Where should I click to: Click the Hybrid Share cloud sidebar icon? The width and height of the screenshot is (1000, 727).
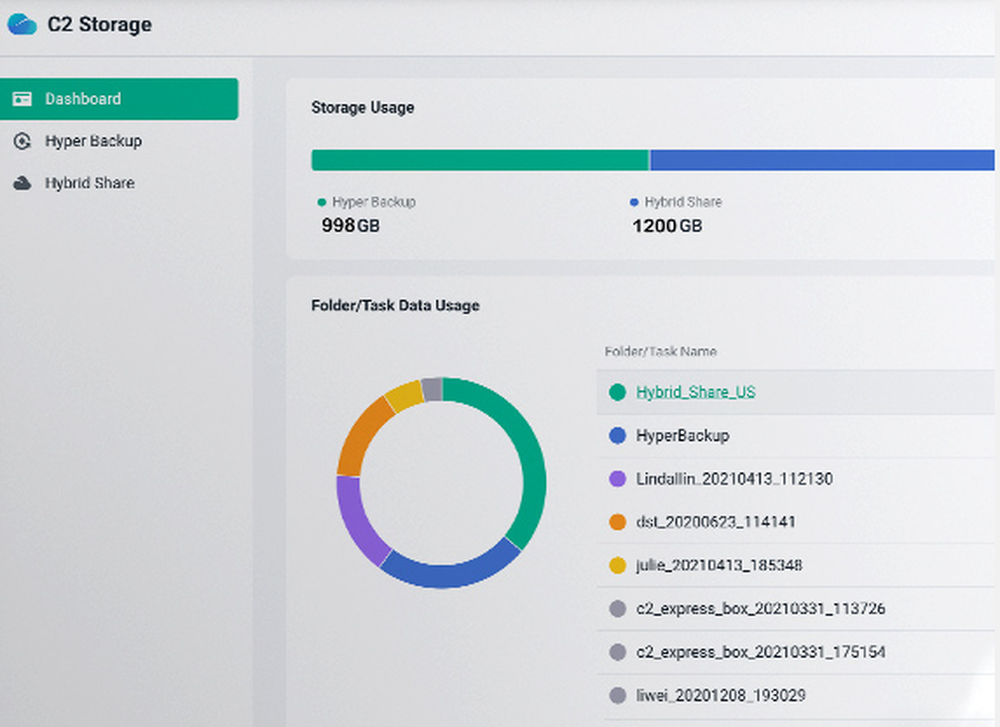22,184
